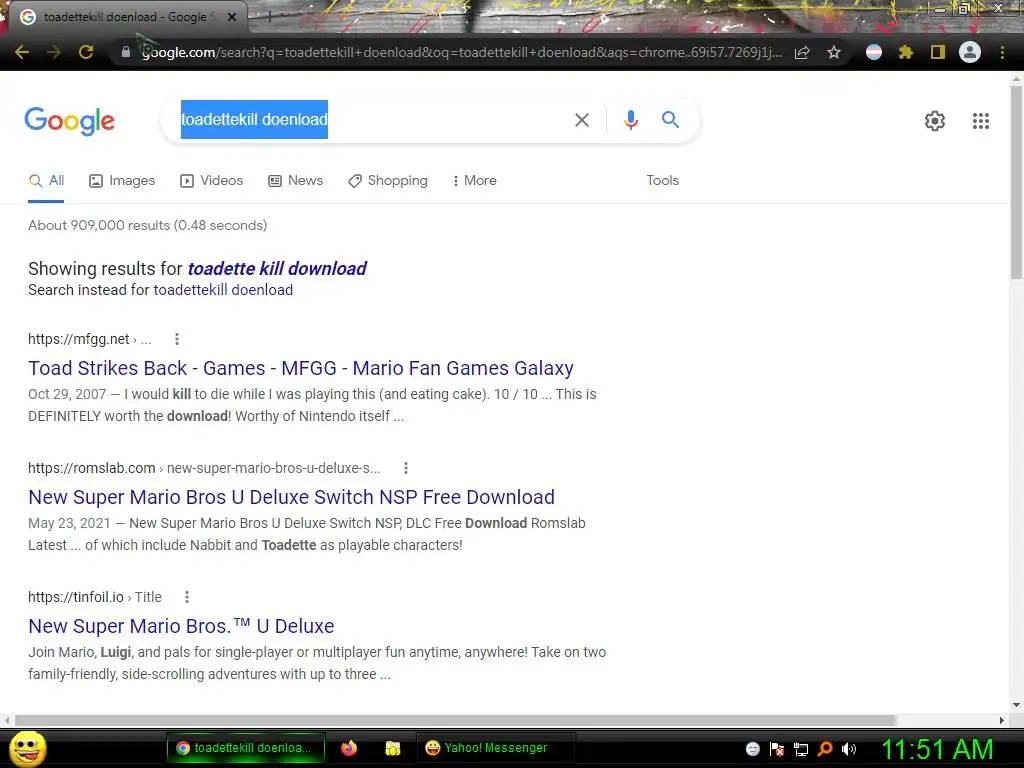Open the volume speaker tray icon

tap(849, 749)
